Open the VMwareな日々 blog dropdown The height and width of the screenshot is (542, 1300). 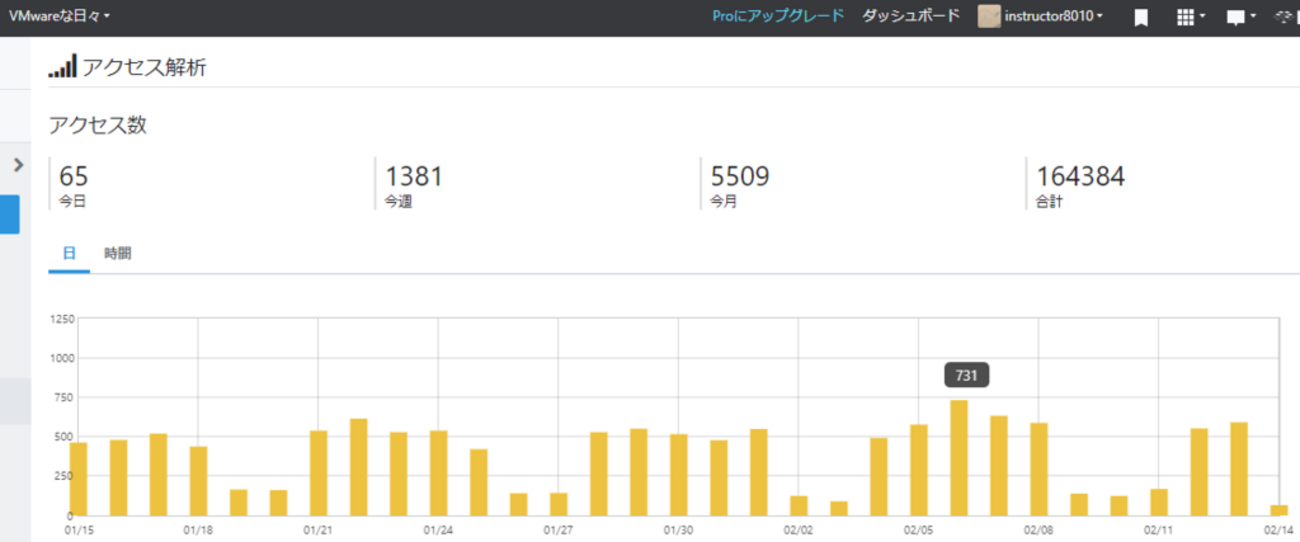coord(59,16)
